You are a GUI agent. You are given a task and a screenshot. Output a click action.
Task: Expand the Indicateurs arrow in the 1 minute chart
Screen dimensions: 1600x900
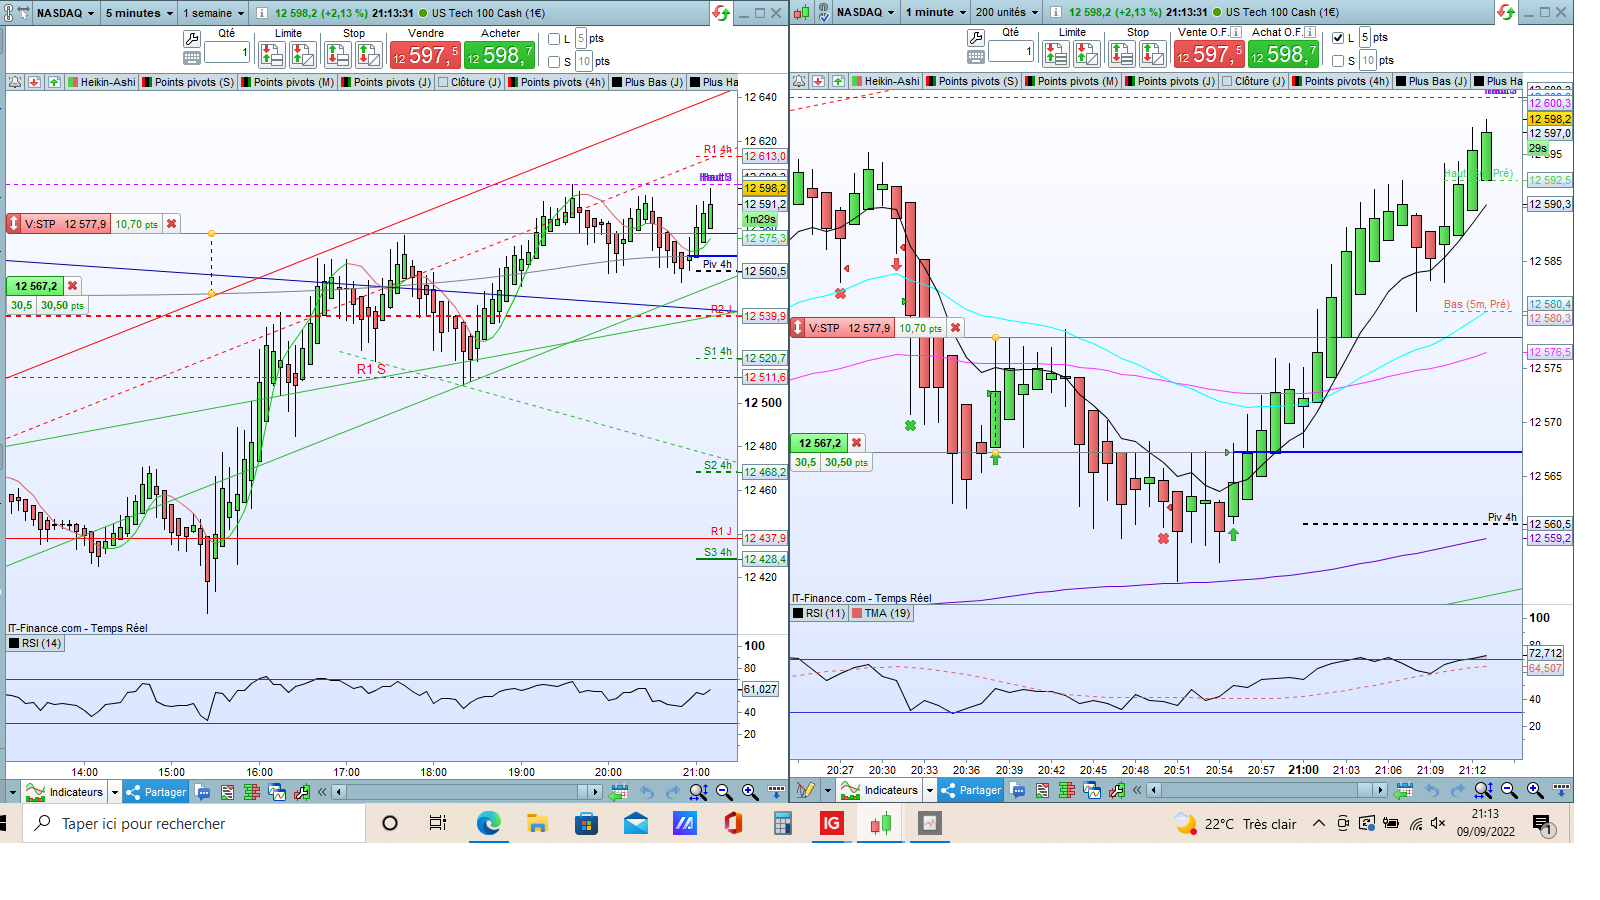(x=929, y=790)
